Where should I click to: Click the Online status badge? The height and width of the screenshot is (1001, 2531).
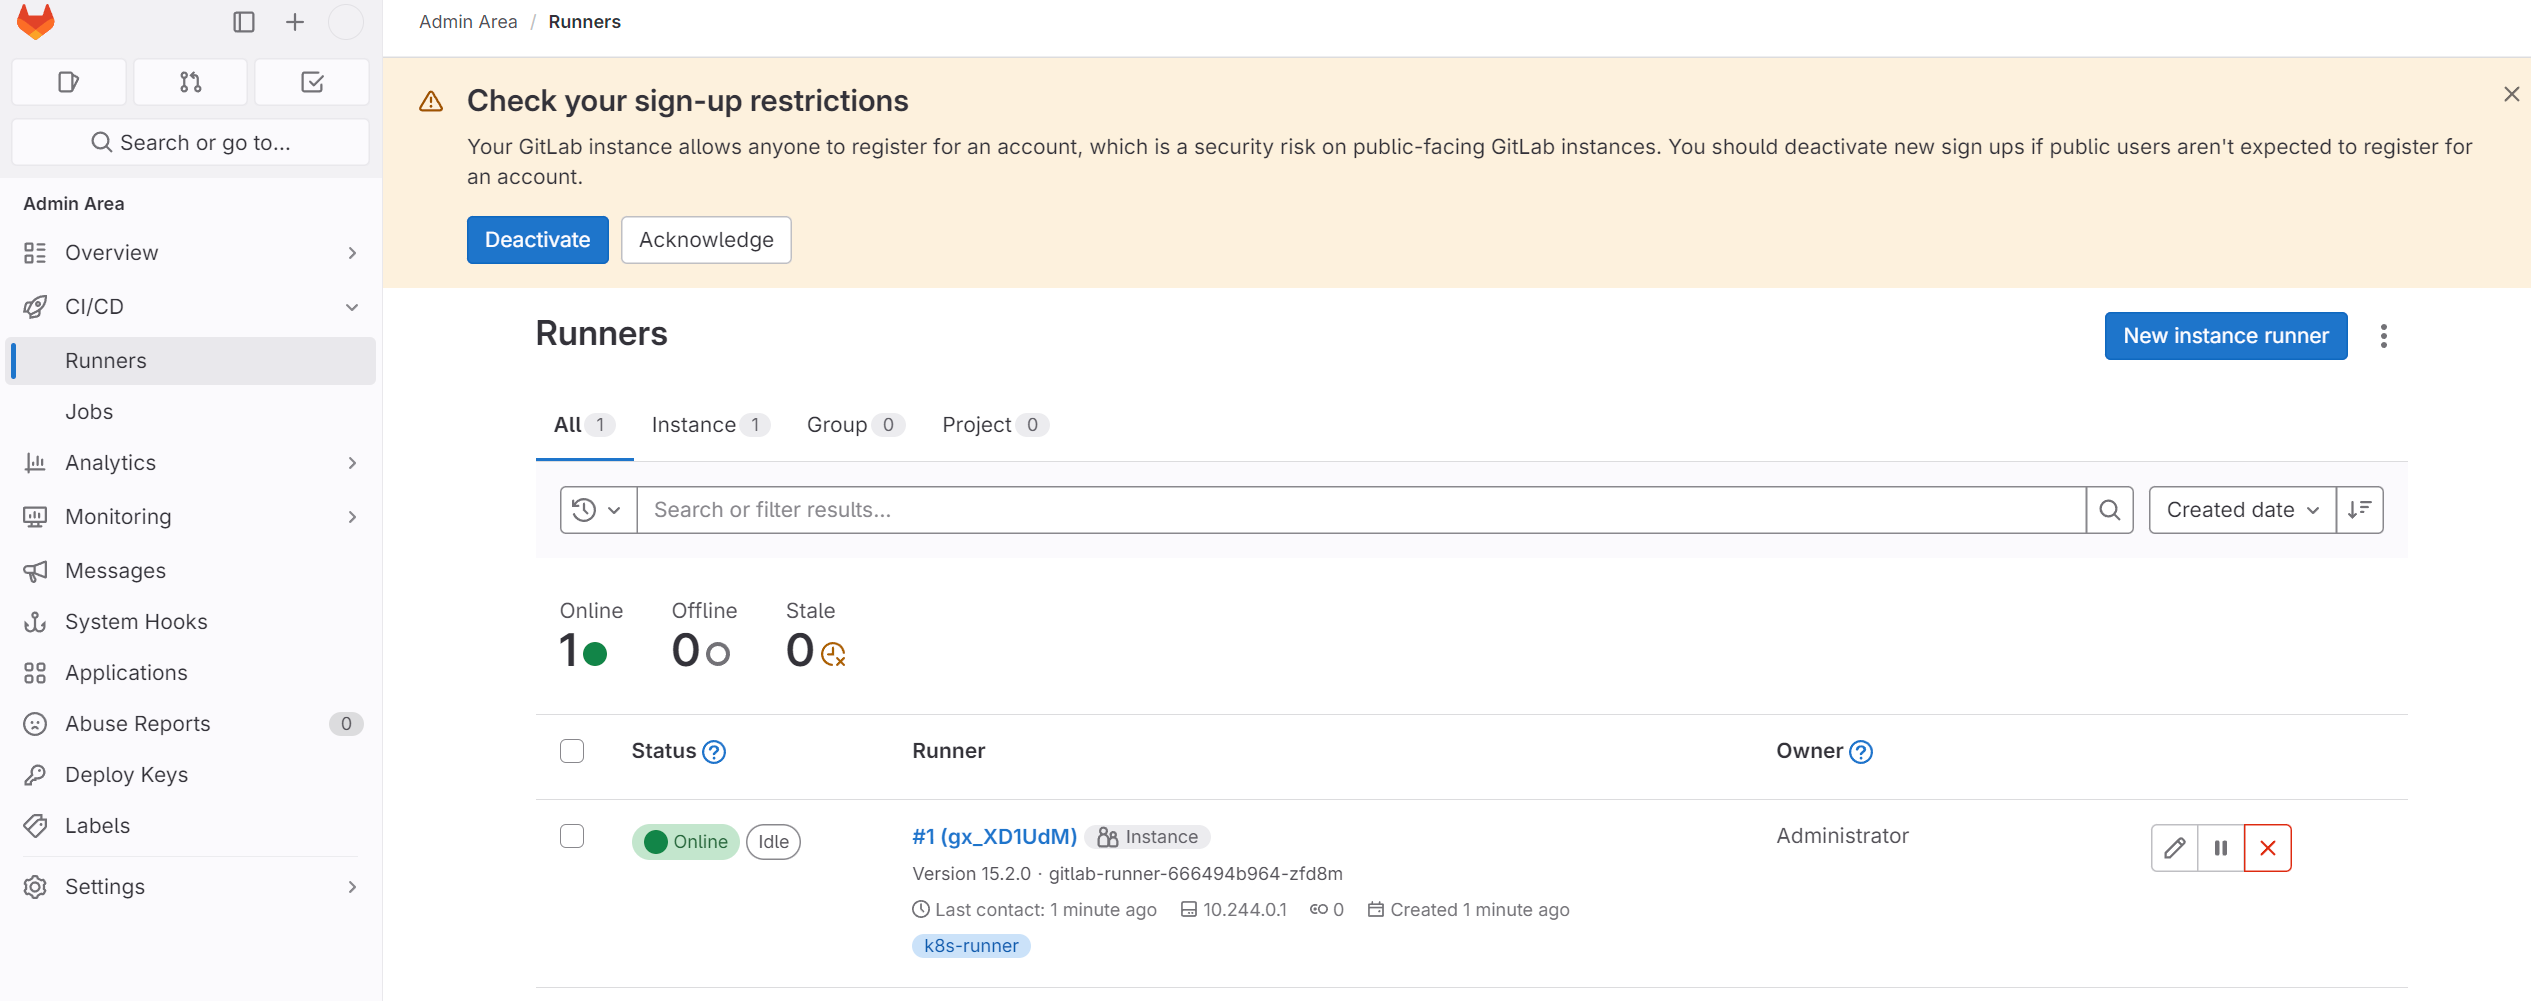686,842
